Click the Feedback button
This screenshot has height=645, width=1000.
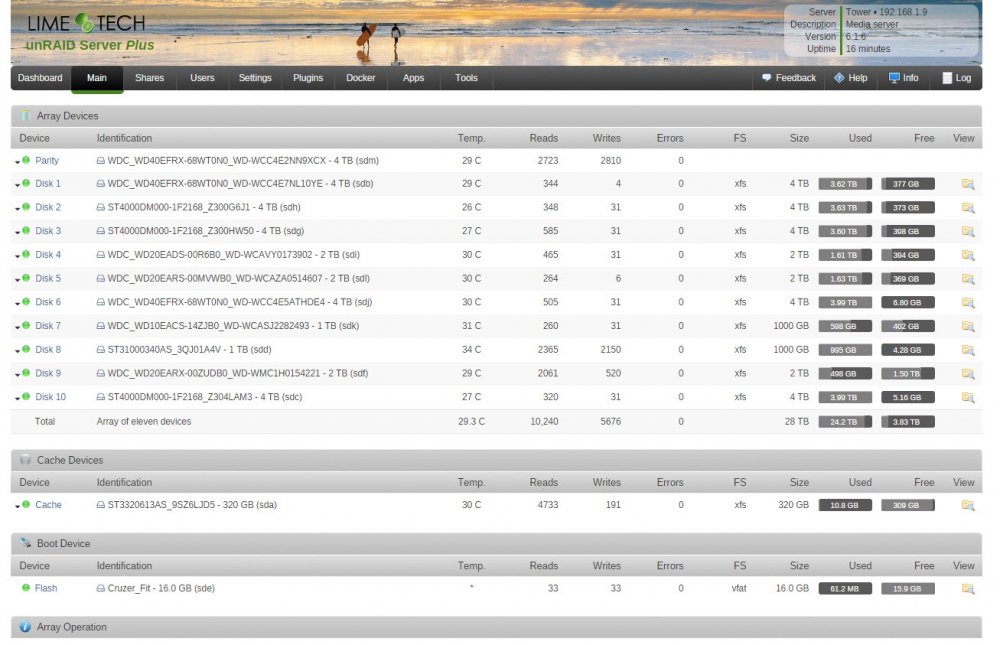pos(789,78)
